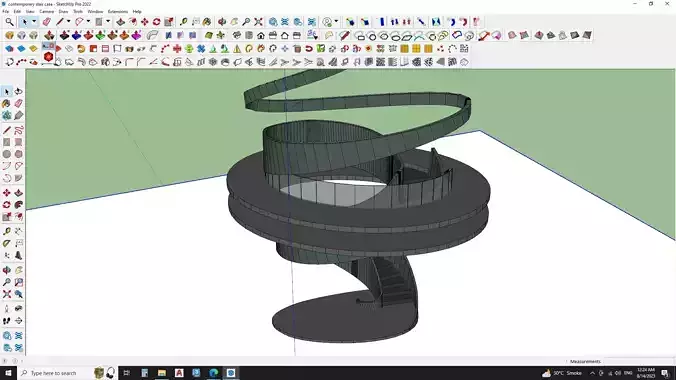Click the highlighted red hexagon extension icon

pos(48,57)
